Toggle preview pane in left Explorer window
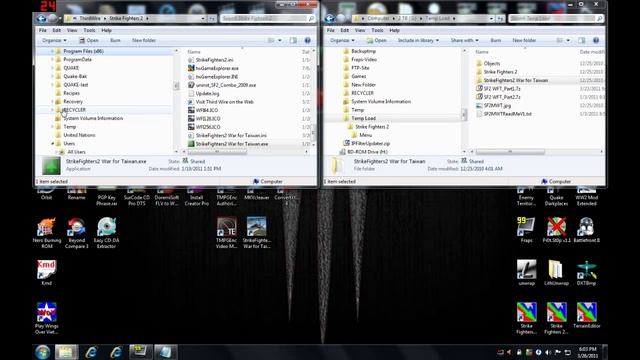The image size is (640, 360). tap(293, 40)
